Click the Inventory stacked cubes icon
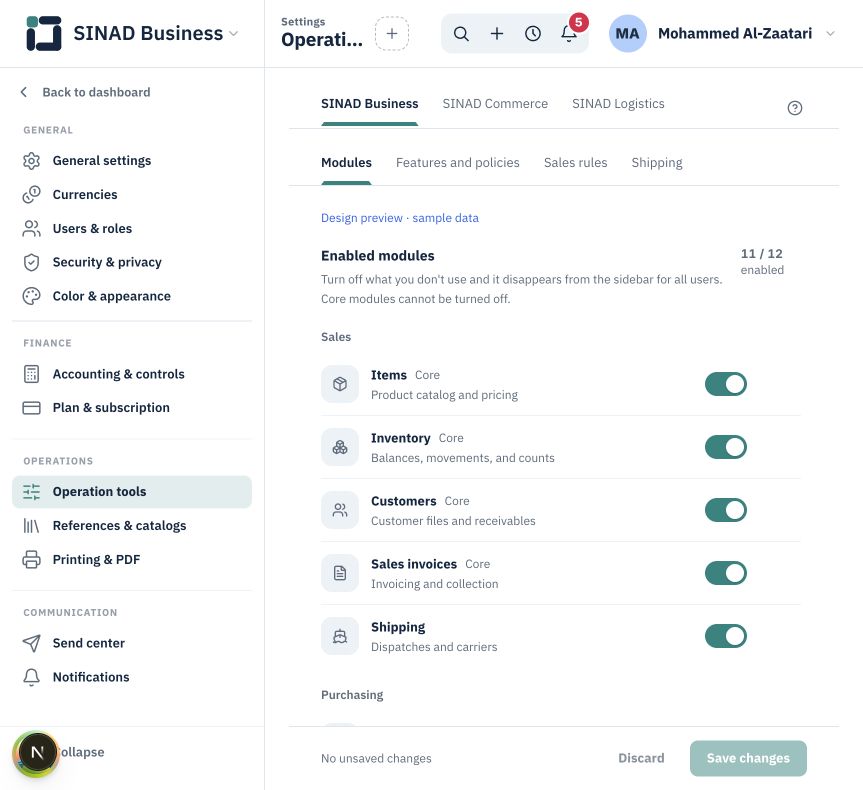The width and height of the screenshot is (863, 790). click(340, 447)
